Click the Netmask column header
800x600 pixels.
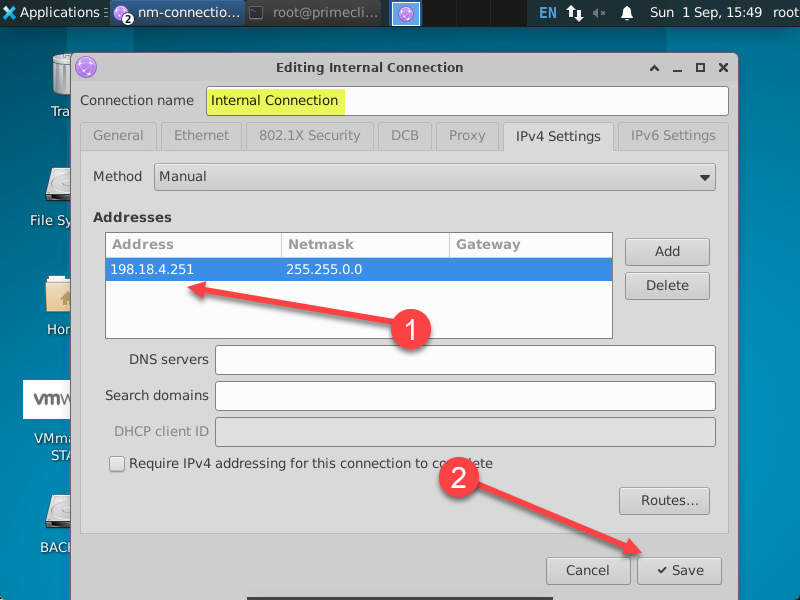[365, 245]
